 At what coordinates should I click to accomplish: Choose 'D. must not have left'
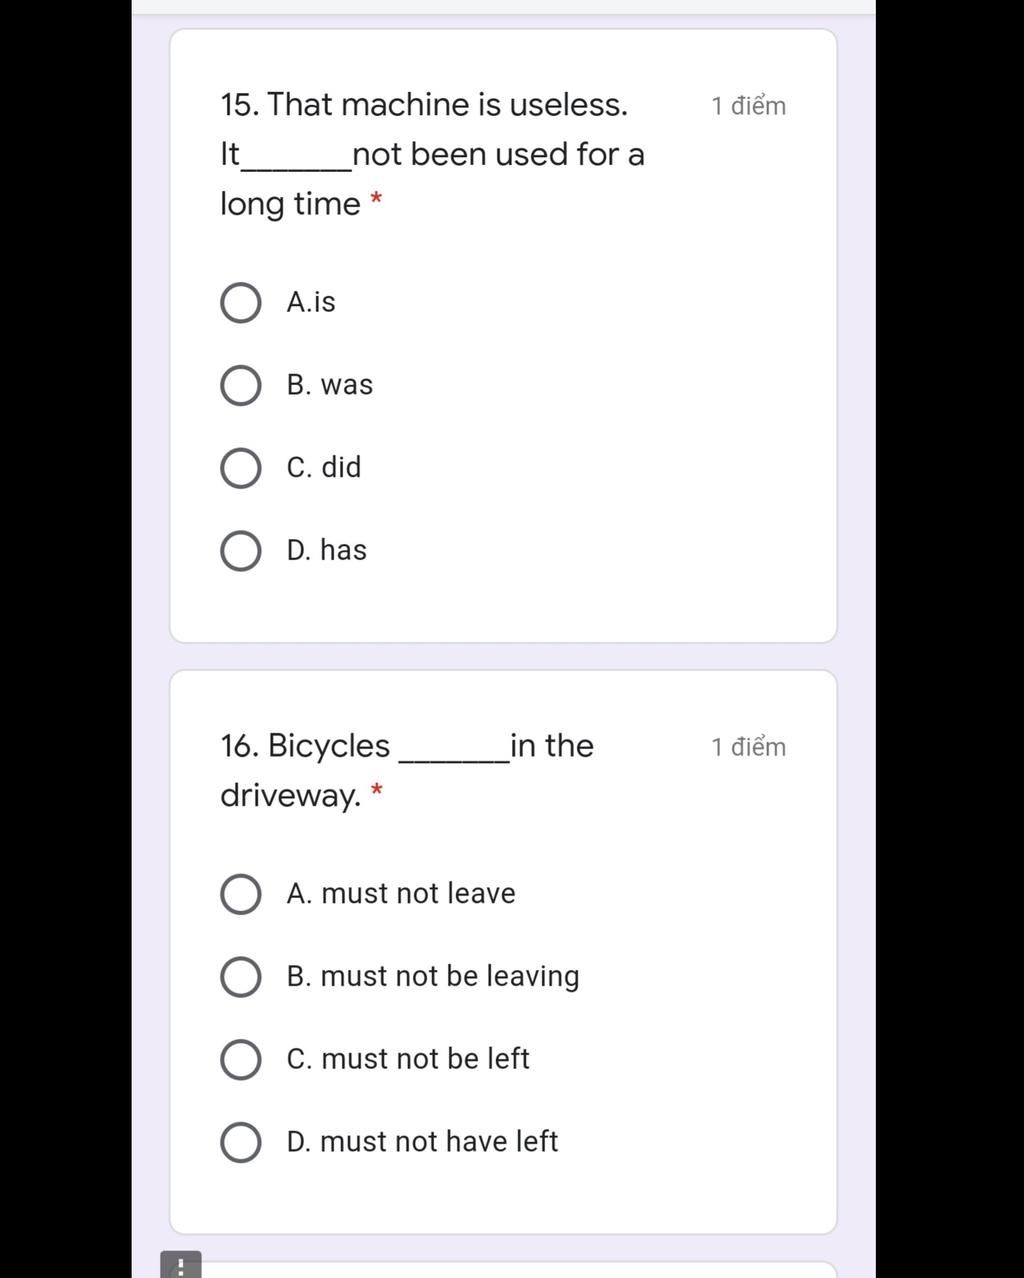pyautogui.click(x=241, y=1142)
